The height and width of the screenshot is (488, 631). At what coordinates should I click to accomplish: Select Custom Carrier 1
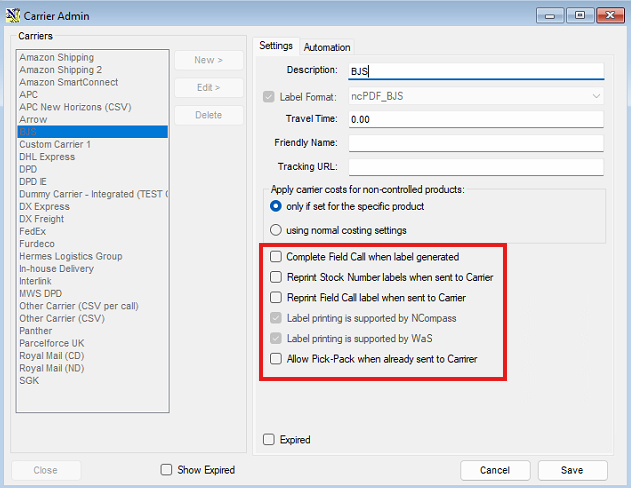[93, 144]
